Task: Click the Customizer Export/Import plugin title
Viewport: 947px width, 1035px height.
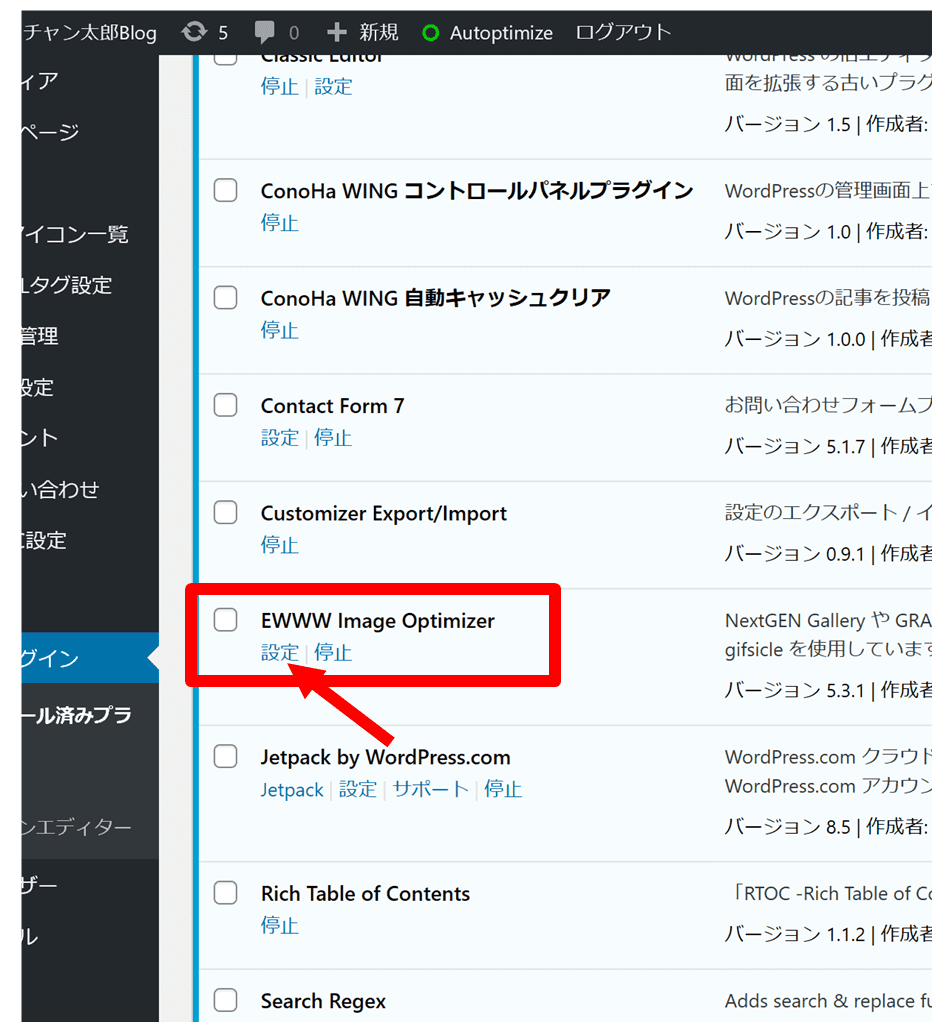Action: point(383,514)
